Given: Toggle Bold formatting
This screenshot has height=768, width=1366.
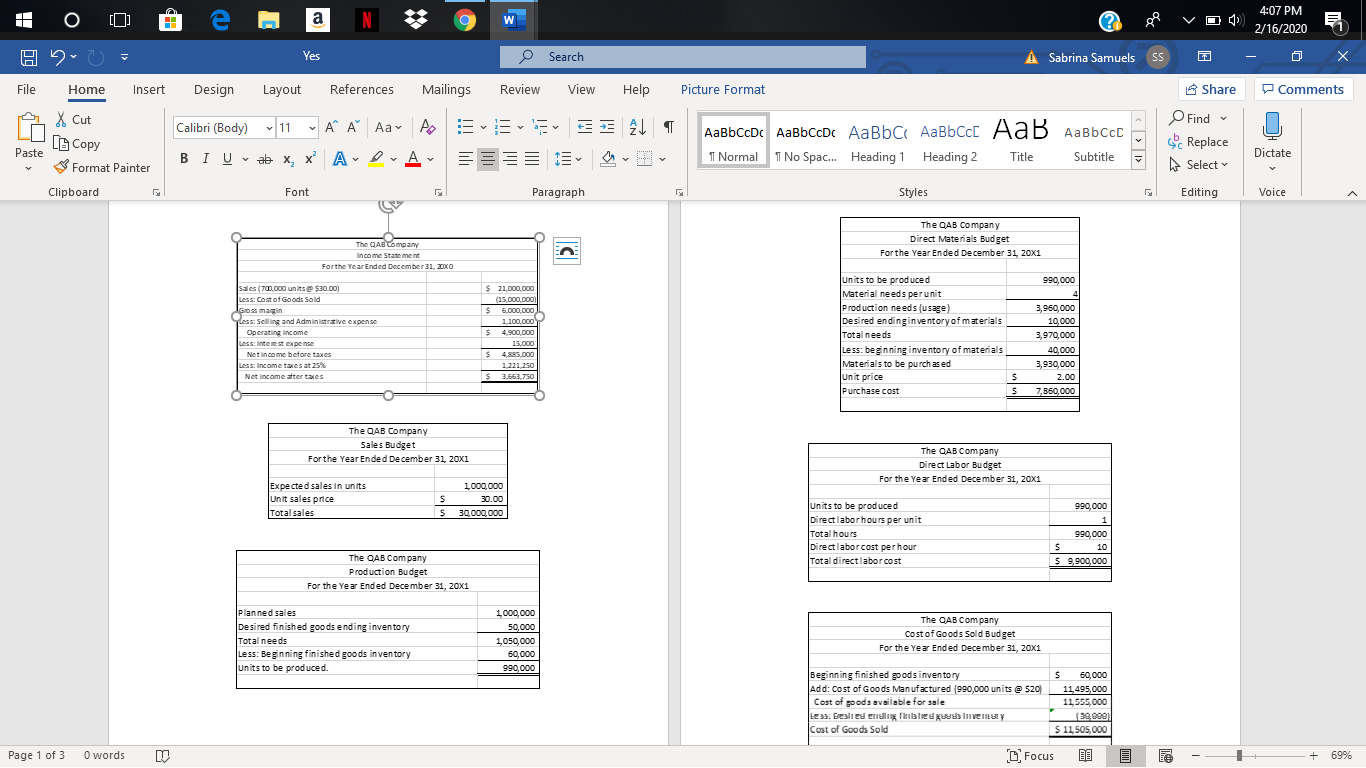Looking at the screenshot, I should point(184,160).
